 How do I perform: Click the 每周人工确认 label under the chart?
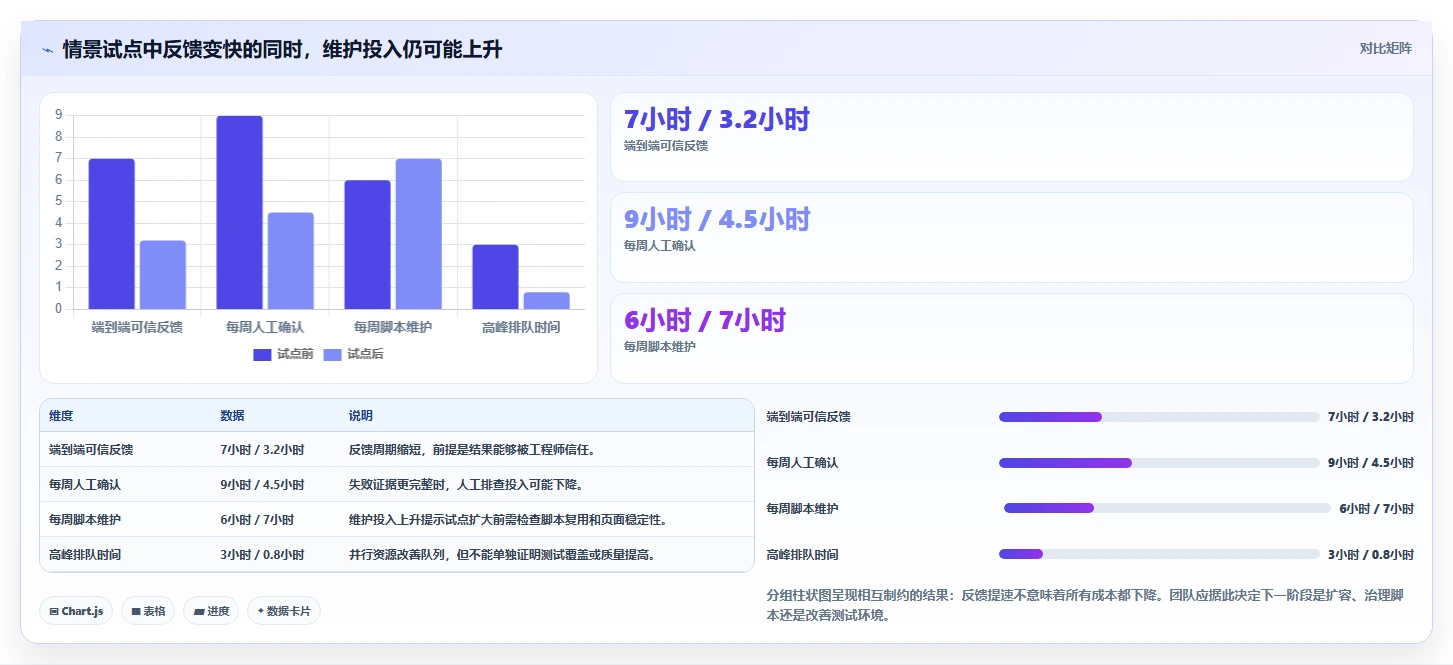coord(265,327)
